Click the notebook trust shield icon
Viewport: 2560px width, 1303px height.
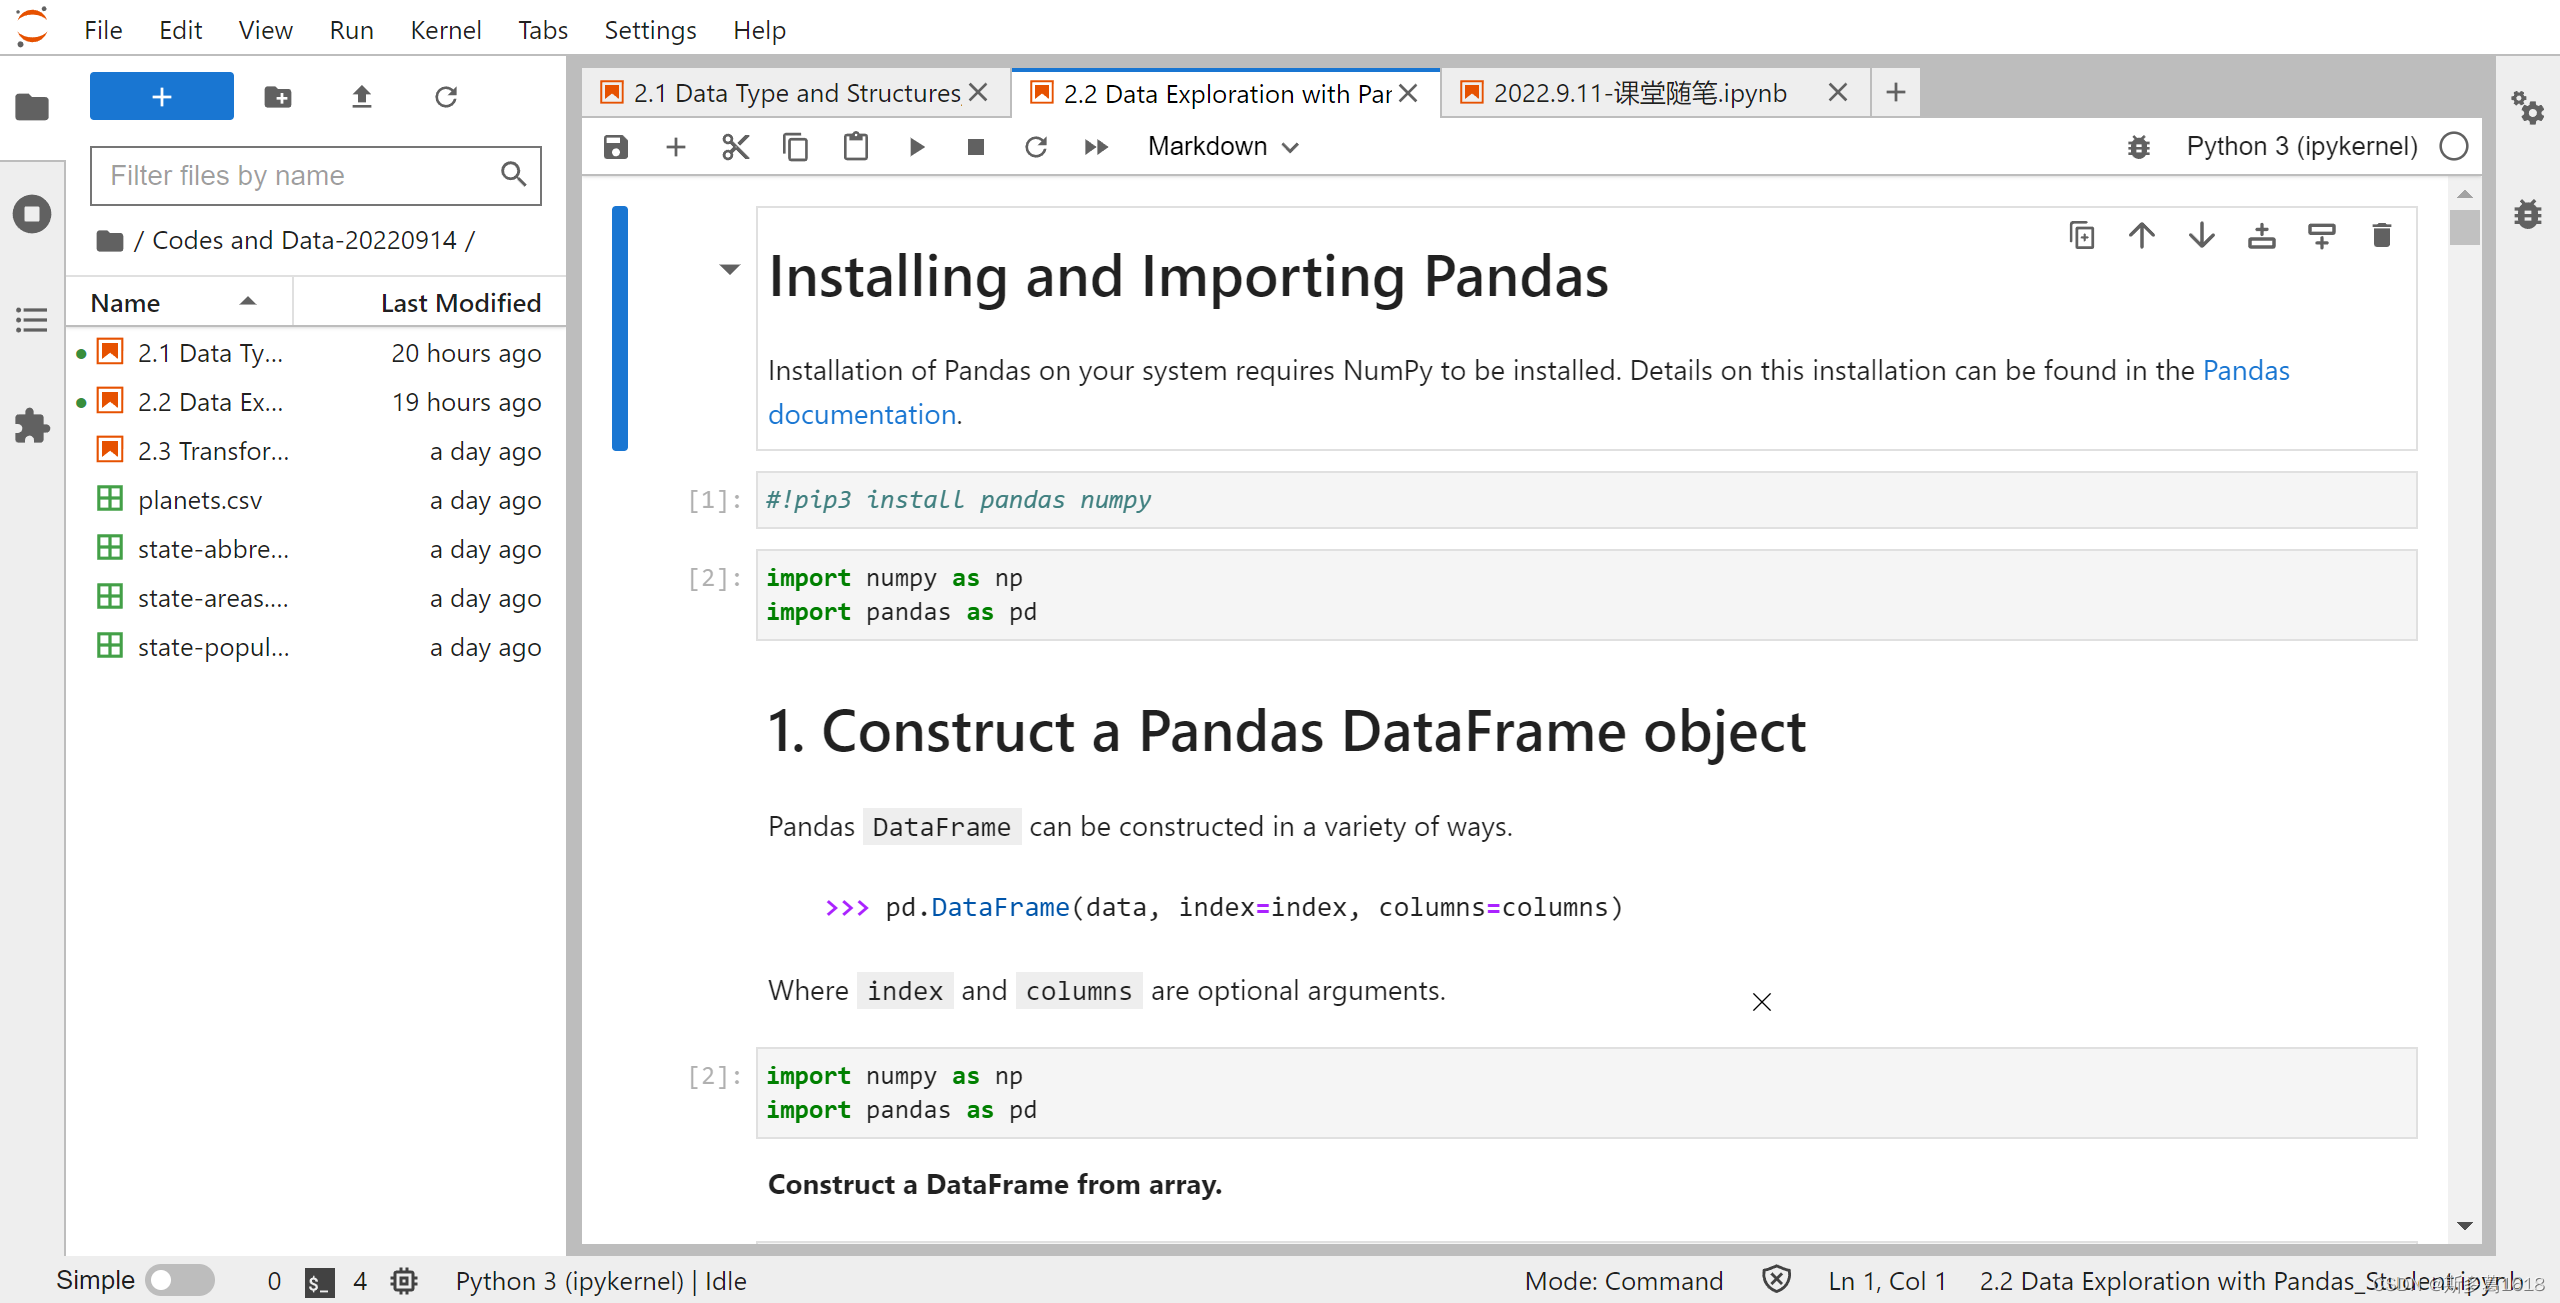tap(1776, 1280)
